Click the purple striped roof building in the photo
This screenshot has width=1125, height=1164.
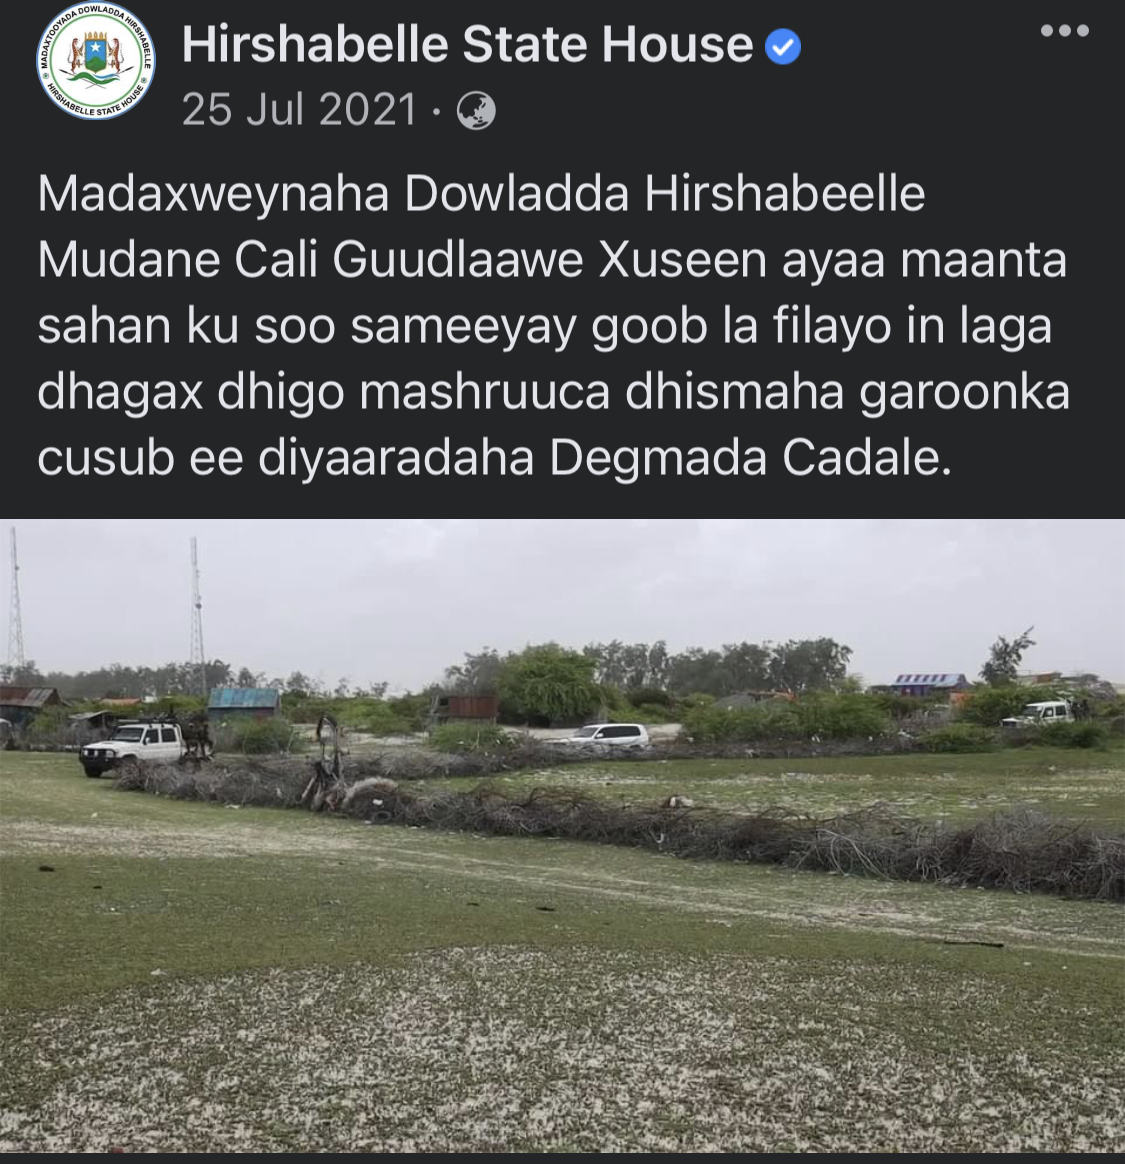point(930,682)
